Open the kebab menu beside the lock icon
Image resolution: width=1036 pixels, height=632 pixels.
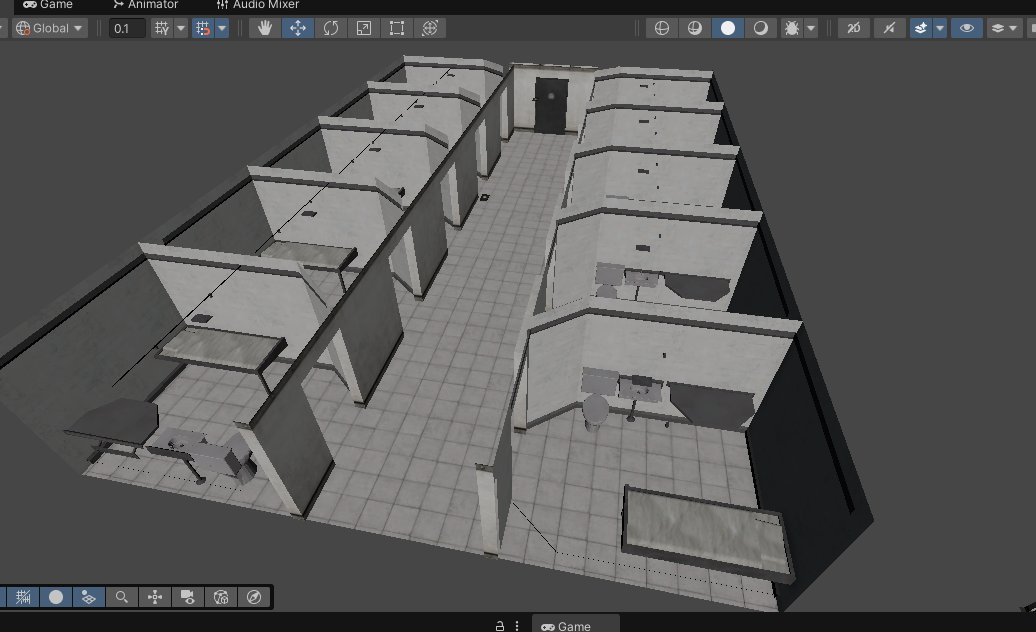tap(517, 625)
